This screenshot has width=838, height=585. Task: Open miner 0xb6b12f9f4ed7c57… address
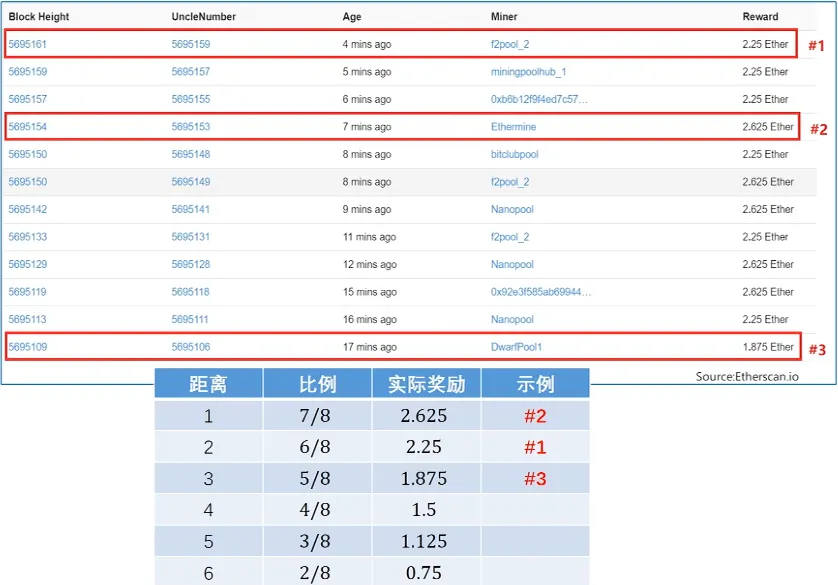[x=539, y=99]
